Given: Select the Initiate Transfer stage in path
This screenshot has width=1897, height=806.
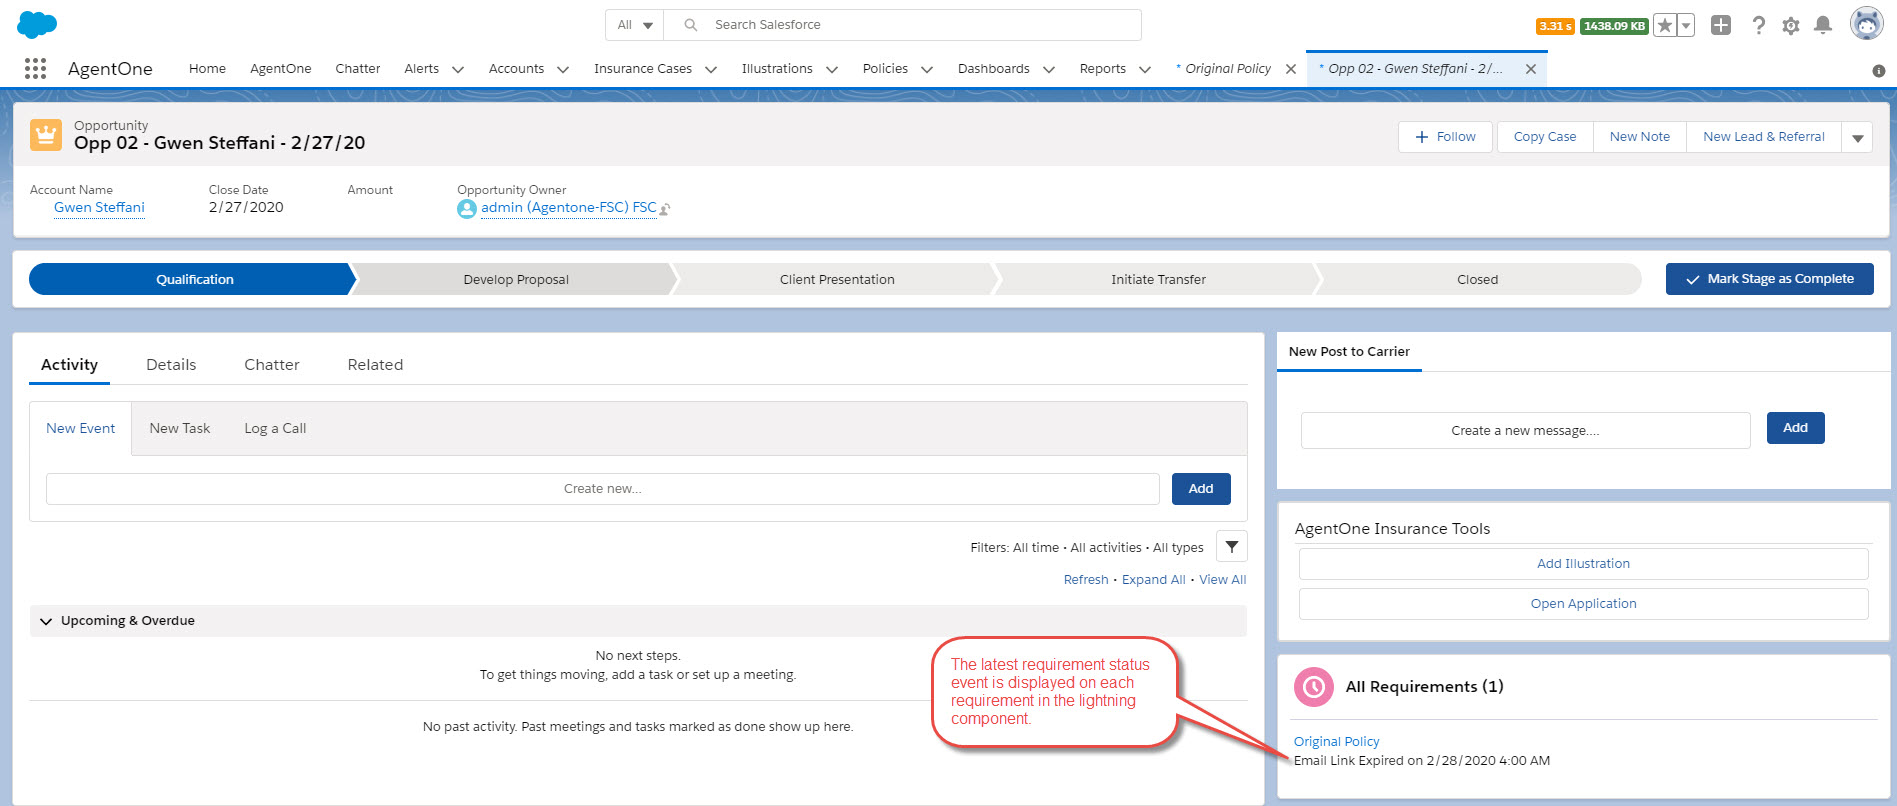Looking at the screenshot, I should 1158,279.
